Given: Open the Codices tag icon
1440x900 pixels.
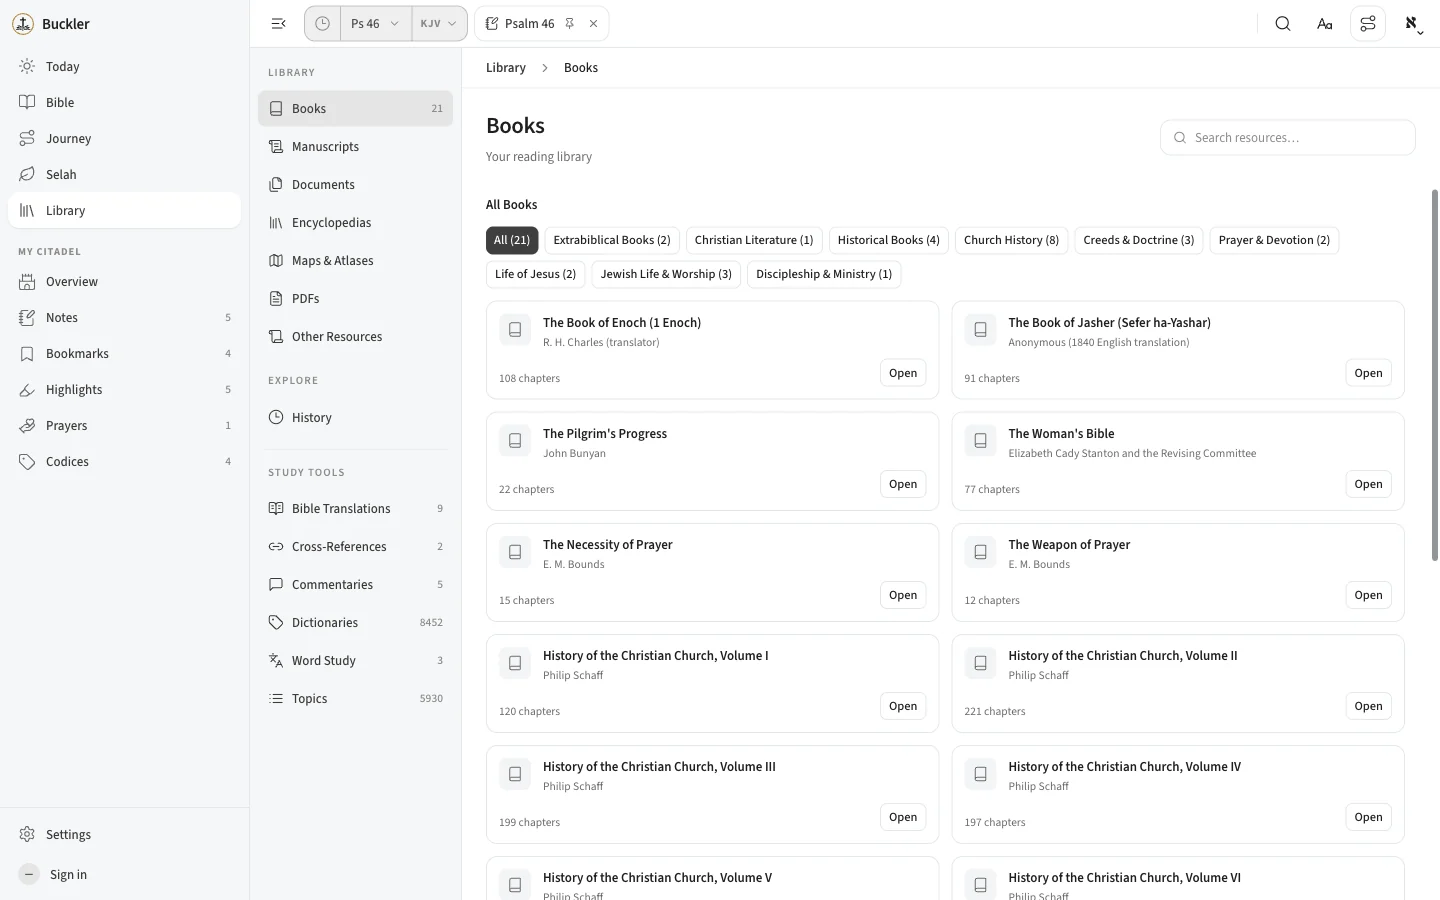Looking at the screenshot, I should [27, 462].
